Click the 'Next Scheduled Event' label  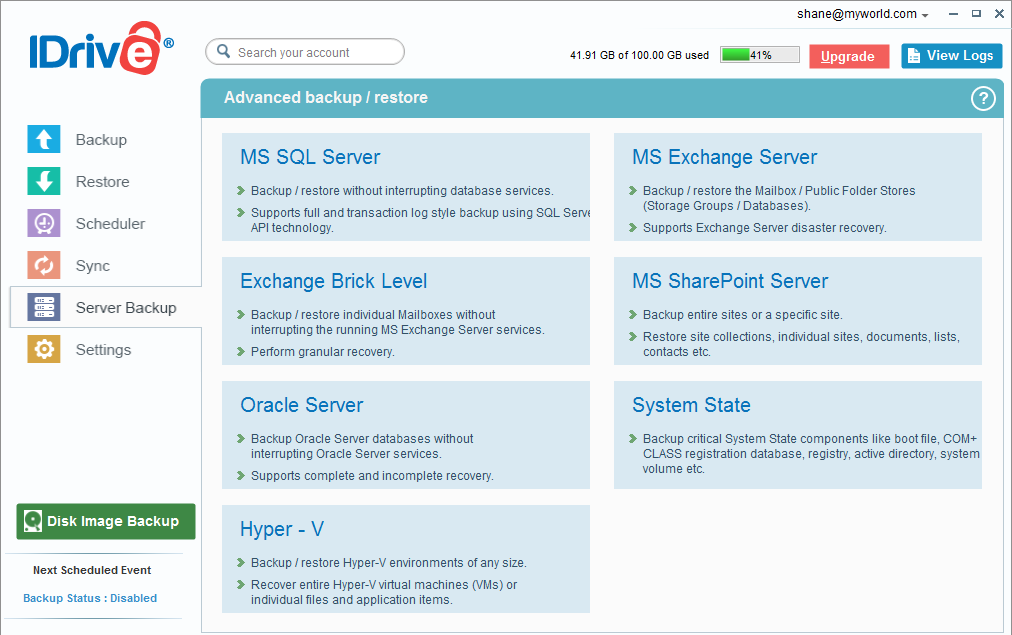pos(92,570)
